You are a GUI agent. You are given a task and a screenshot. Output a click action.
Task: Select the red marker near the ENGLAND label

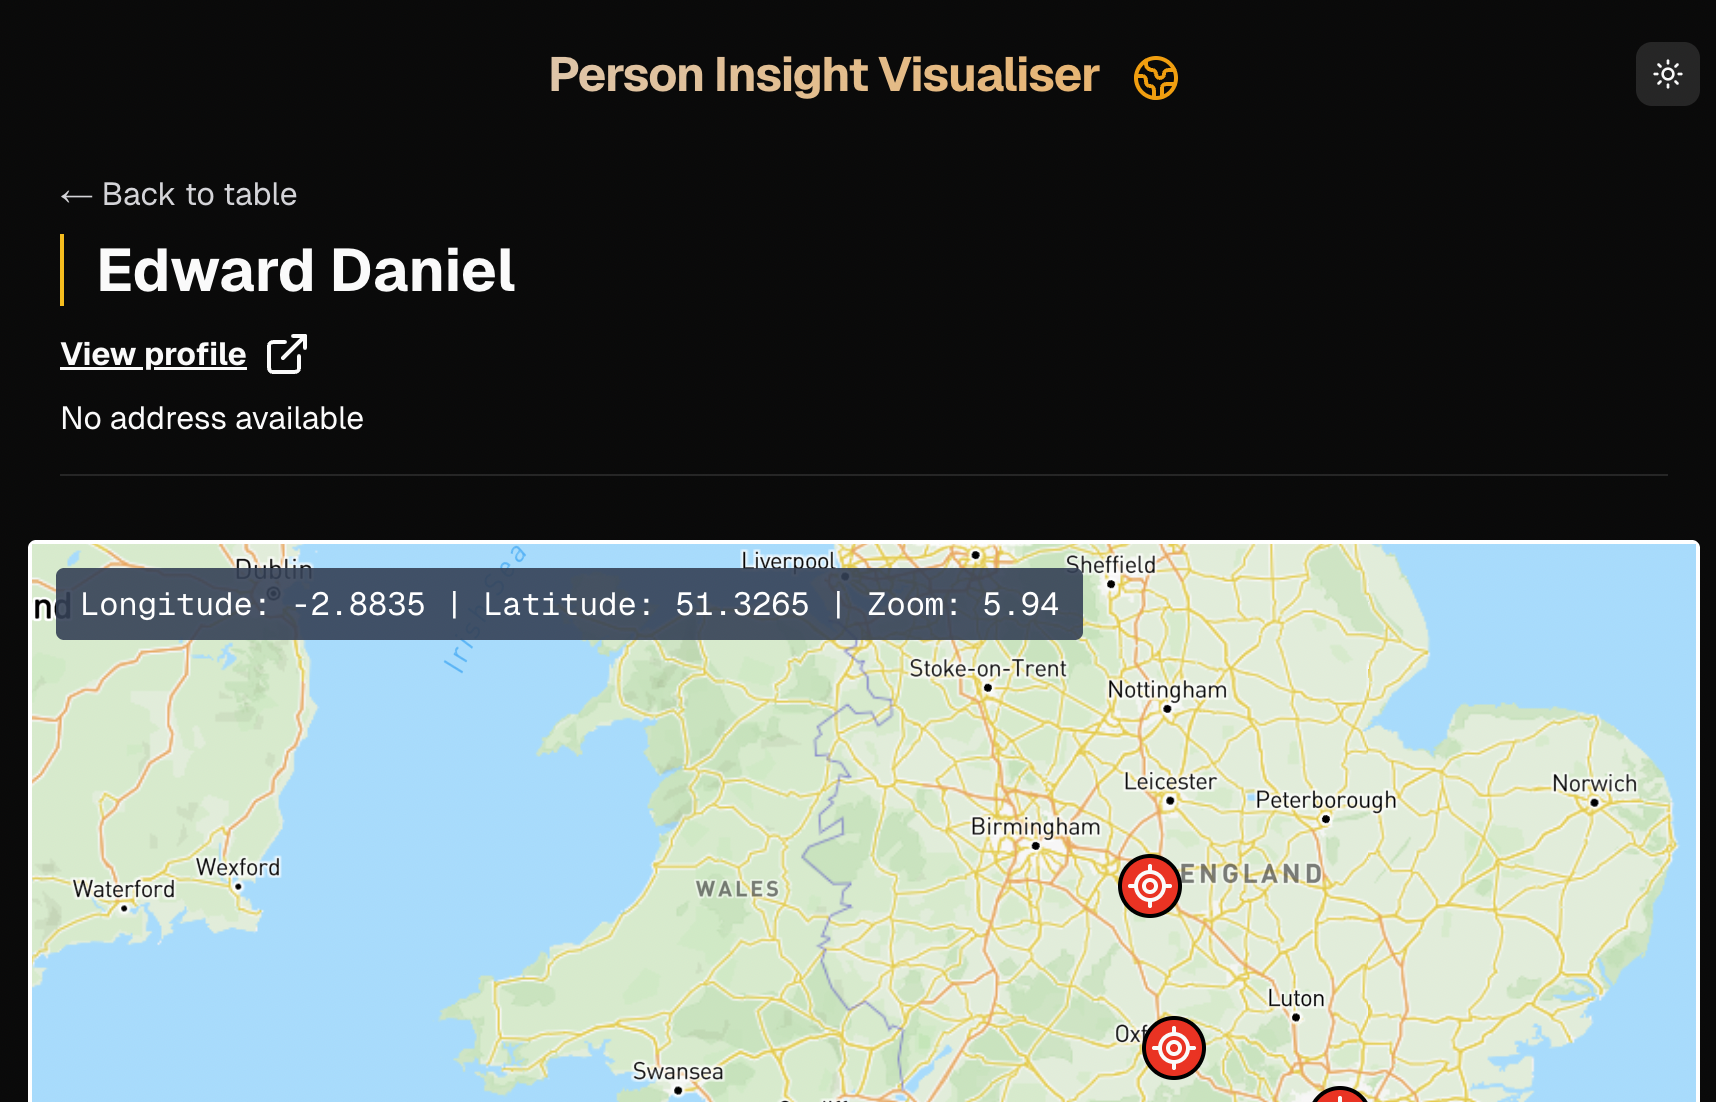(1150, 885)
